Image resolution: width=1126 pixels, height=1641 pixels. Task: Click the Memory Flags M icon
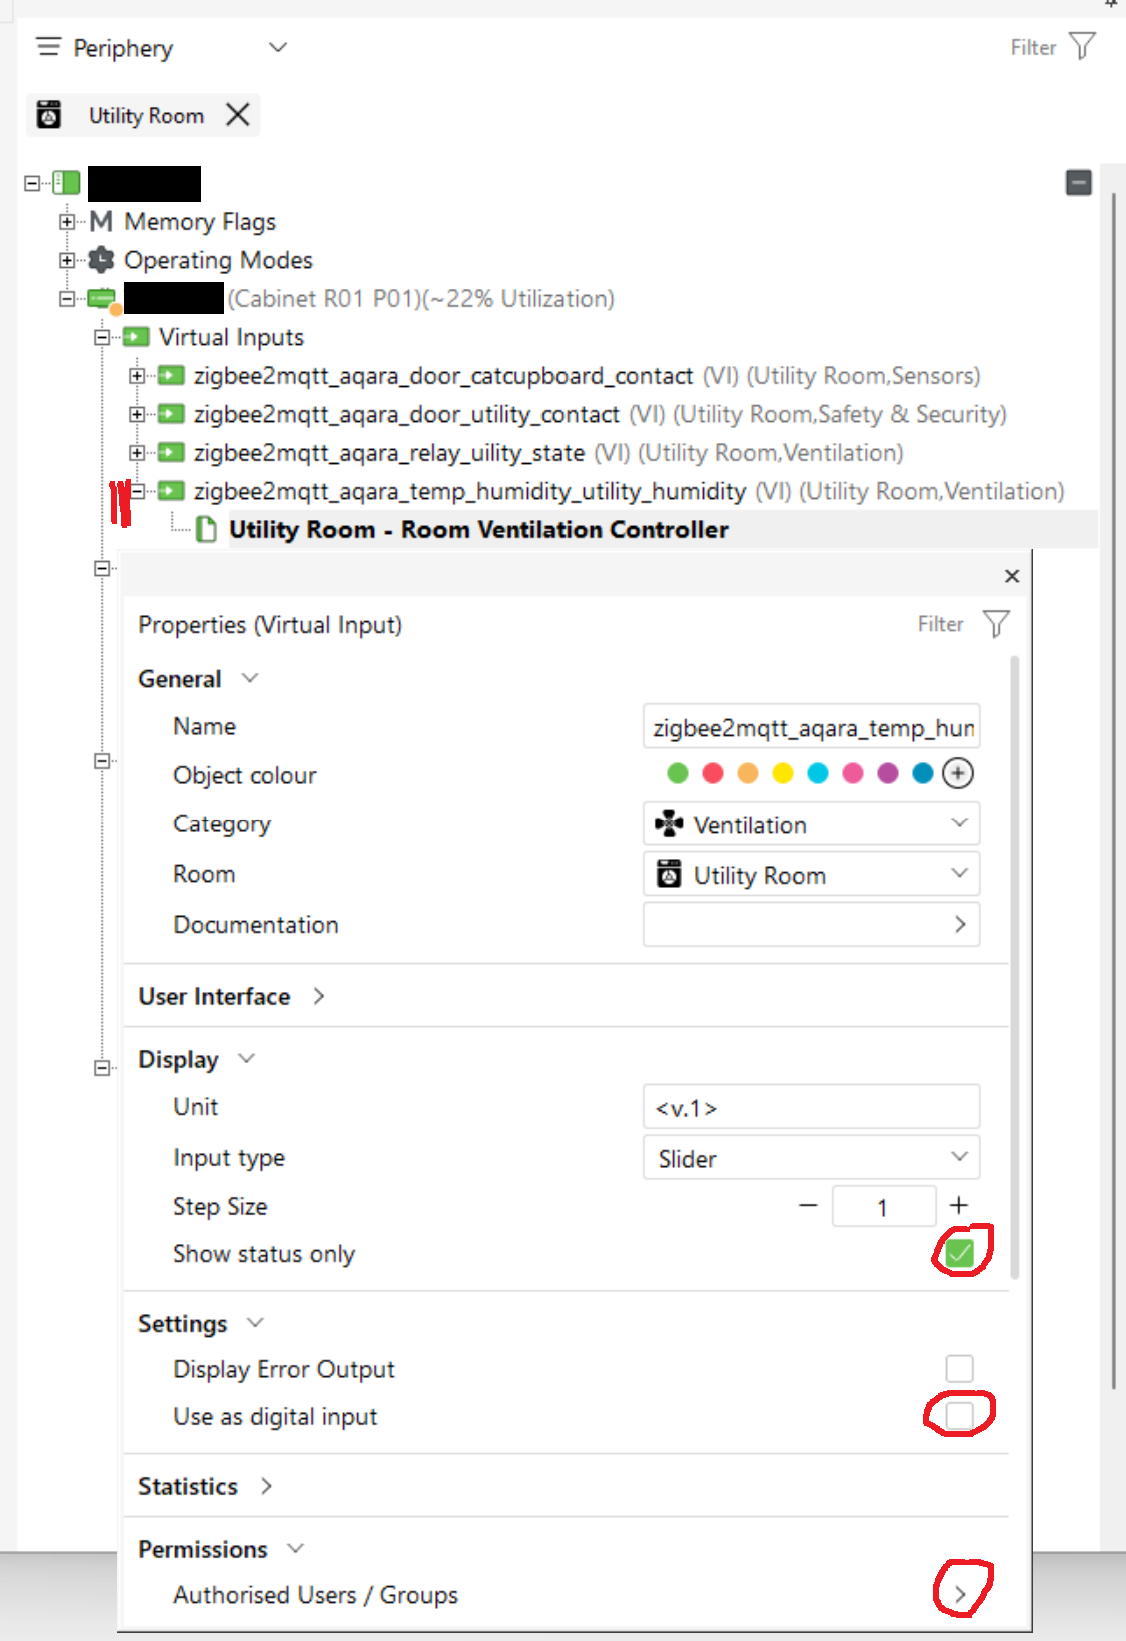pyautogui.click(x=101, y=221)
